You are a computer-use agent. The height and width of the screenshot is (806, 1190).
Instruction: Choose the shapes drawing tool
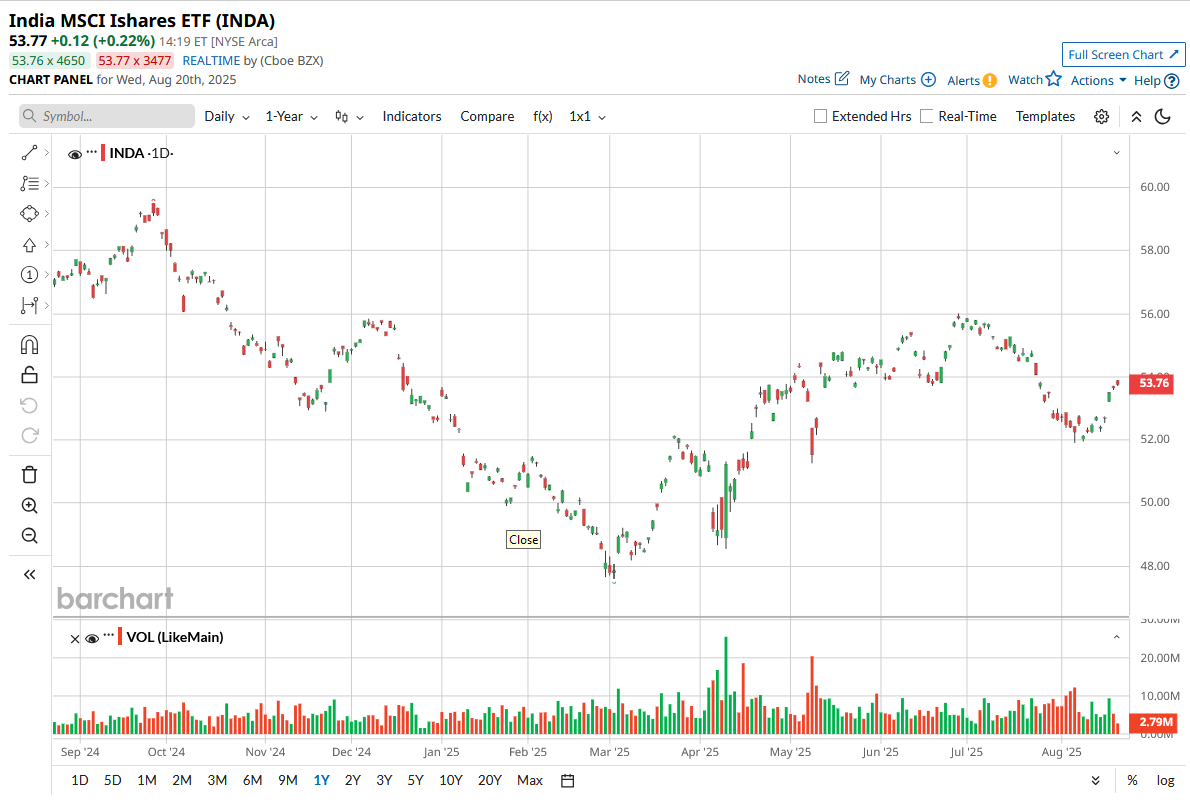(x=29, y=214)
